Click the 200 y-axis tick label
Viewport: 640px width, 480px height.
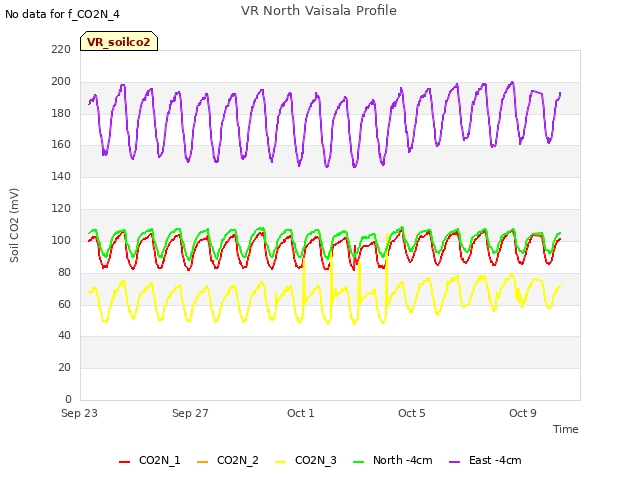coord(61,81)
